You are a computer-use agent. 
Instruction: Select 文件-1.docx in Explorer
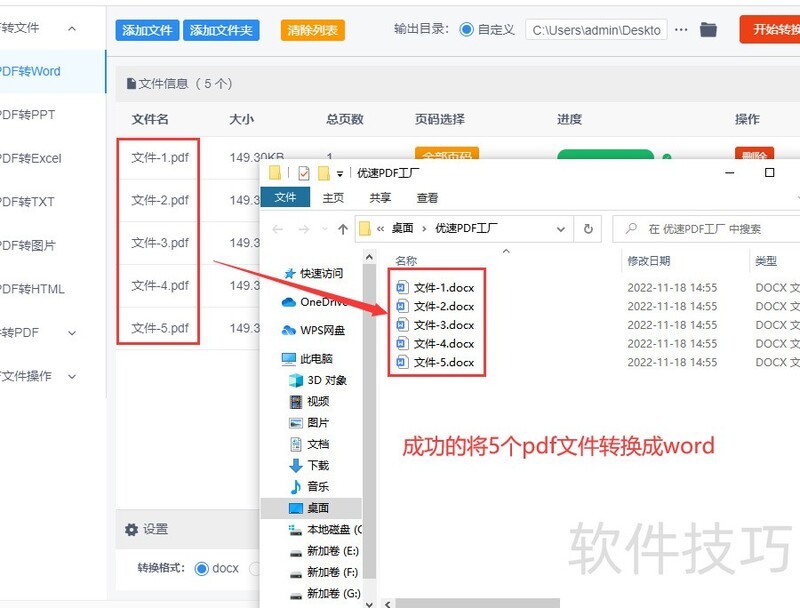(436, 288)
